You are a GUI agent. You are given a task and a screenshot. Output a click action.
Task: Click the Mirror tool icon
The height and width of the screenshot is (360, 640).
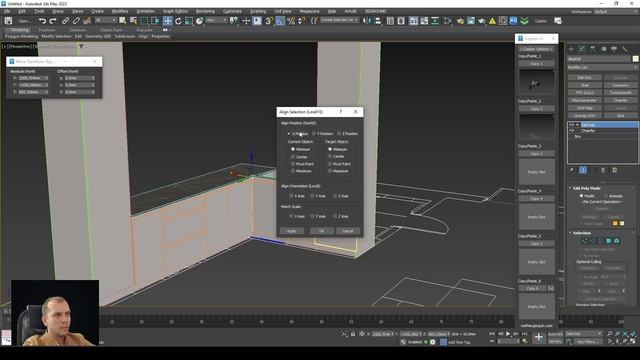367,20
